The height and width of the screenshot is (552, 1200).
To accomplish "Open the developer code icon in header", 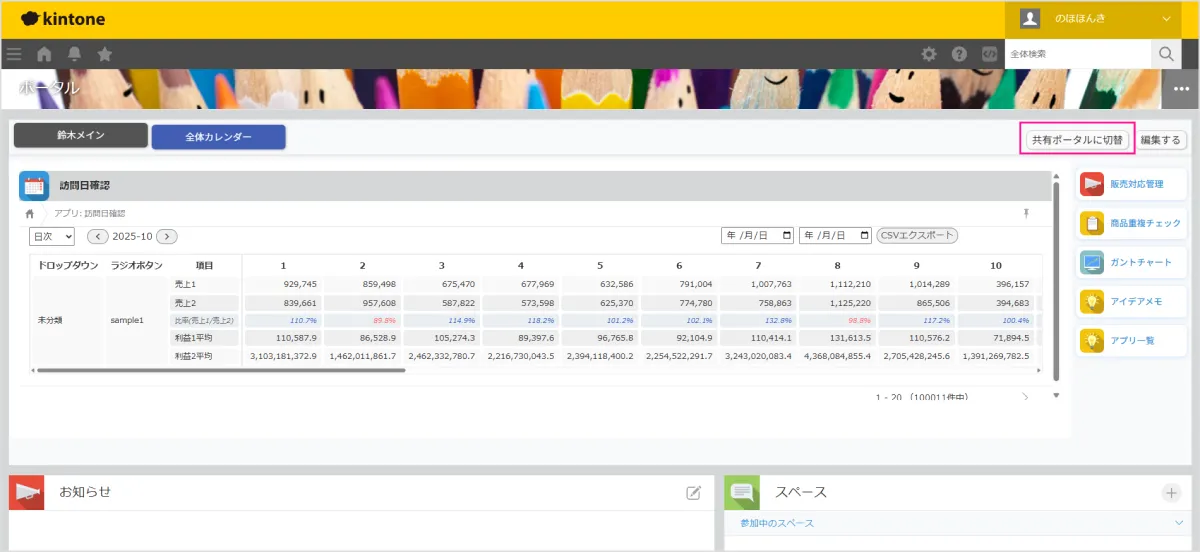I will 989,54.
